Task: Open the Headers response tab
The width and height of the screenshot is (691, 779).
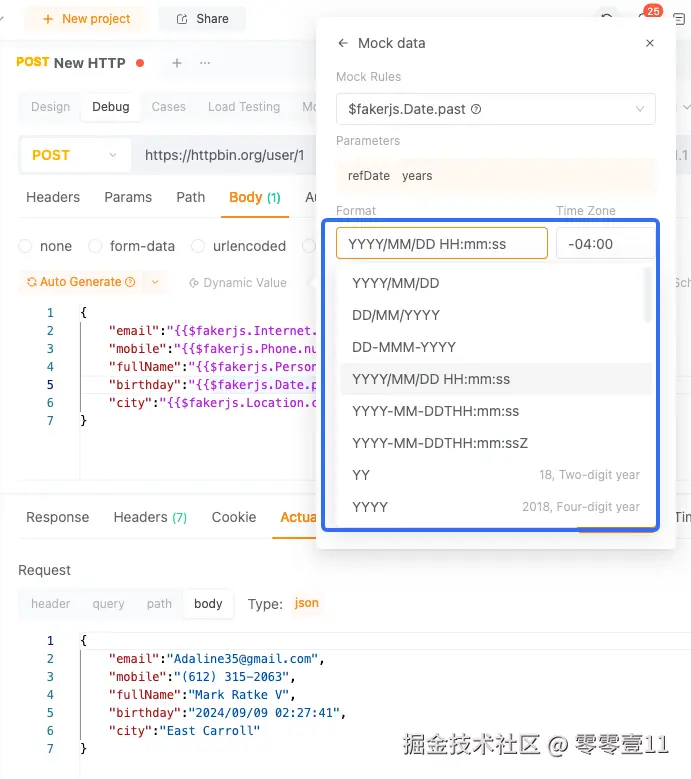Action: tap(150, 517)
